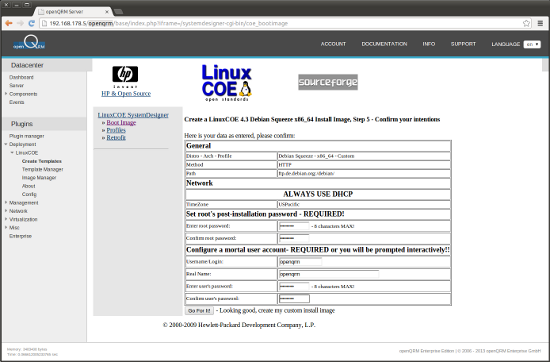The height and width of the screenshot is (362, 550).
Task: Click the browser forward arrow
Action: (x=20, y=23)
